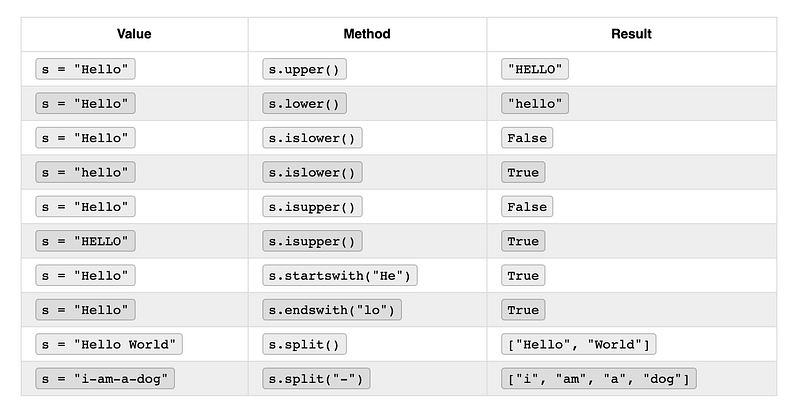Select the s.lower() method code

[304, 104]
